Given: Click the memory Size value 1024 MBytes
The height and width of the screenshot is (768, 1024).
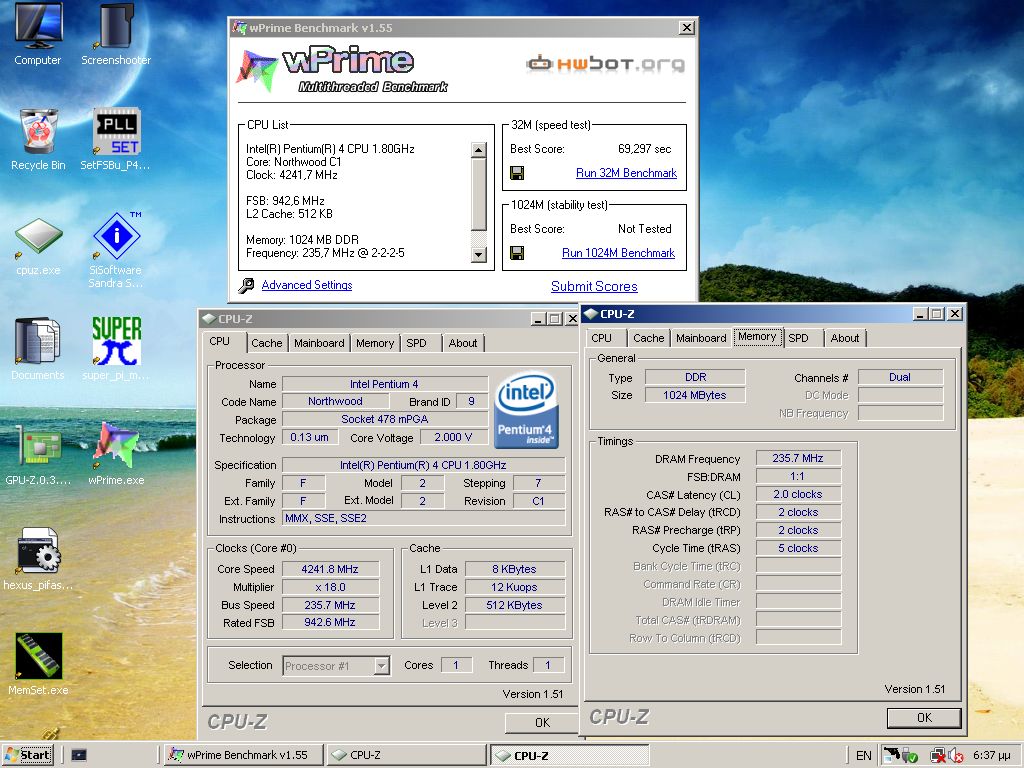Looking at the screenshot, I should pos(695,395).
